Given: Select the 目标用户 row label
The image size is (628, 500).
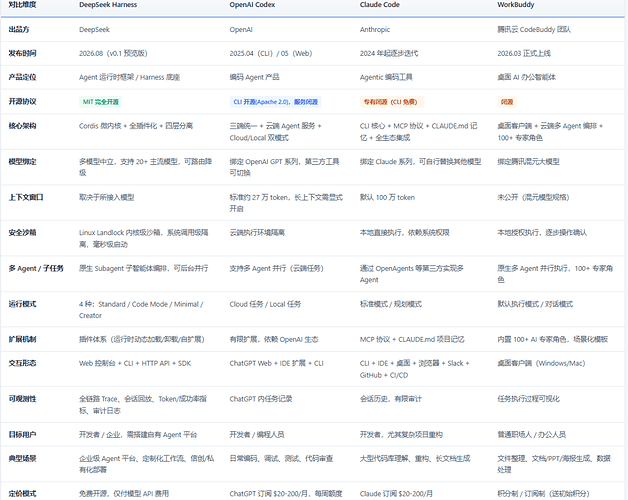Looking at the screenshot, I should [x=22, y=434].
